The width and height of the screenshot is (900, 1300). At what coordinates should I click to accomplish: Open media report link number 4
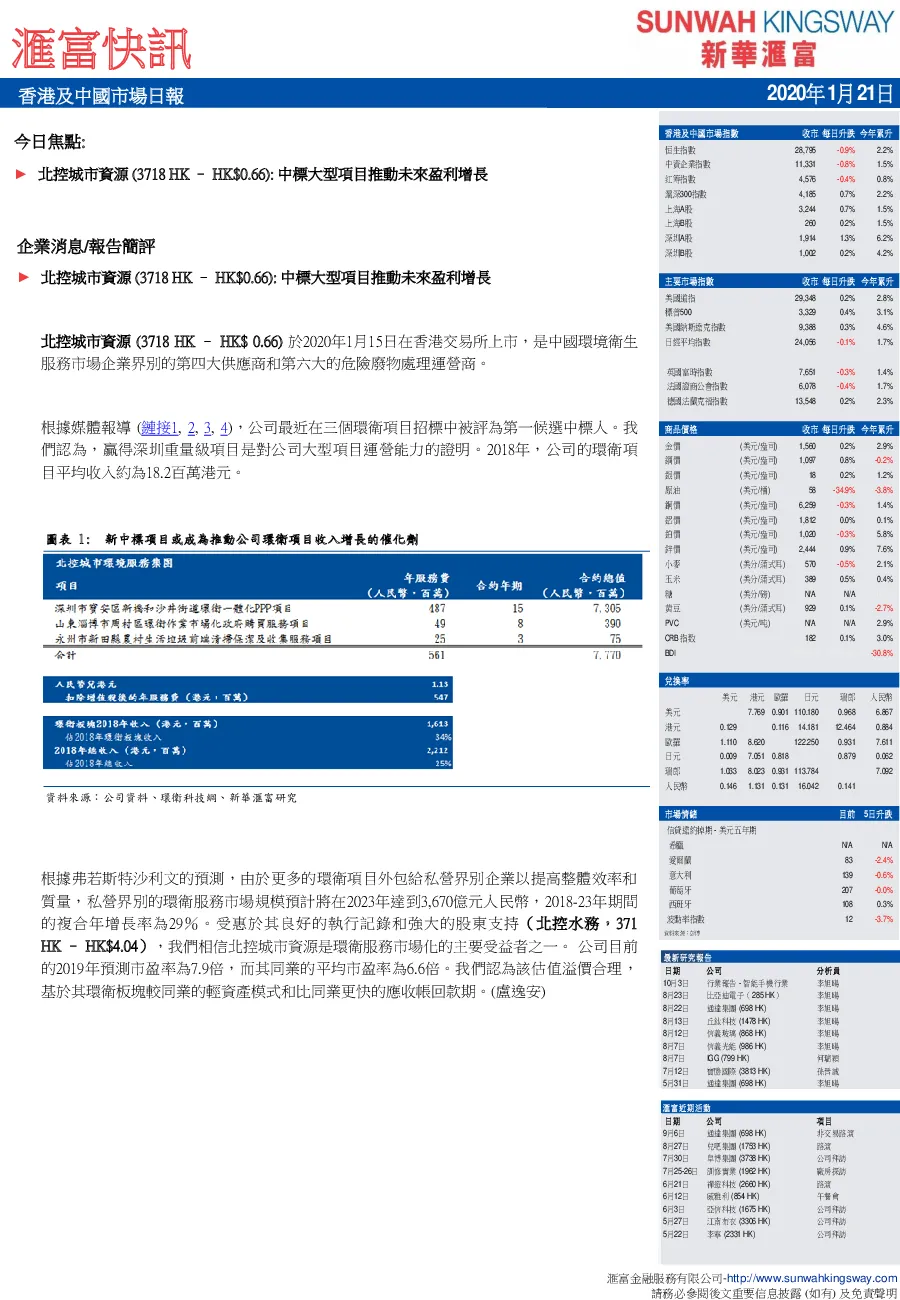[x=226, y=426]
